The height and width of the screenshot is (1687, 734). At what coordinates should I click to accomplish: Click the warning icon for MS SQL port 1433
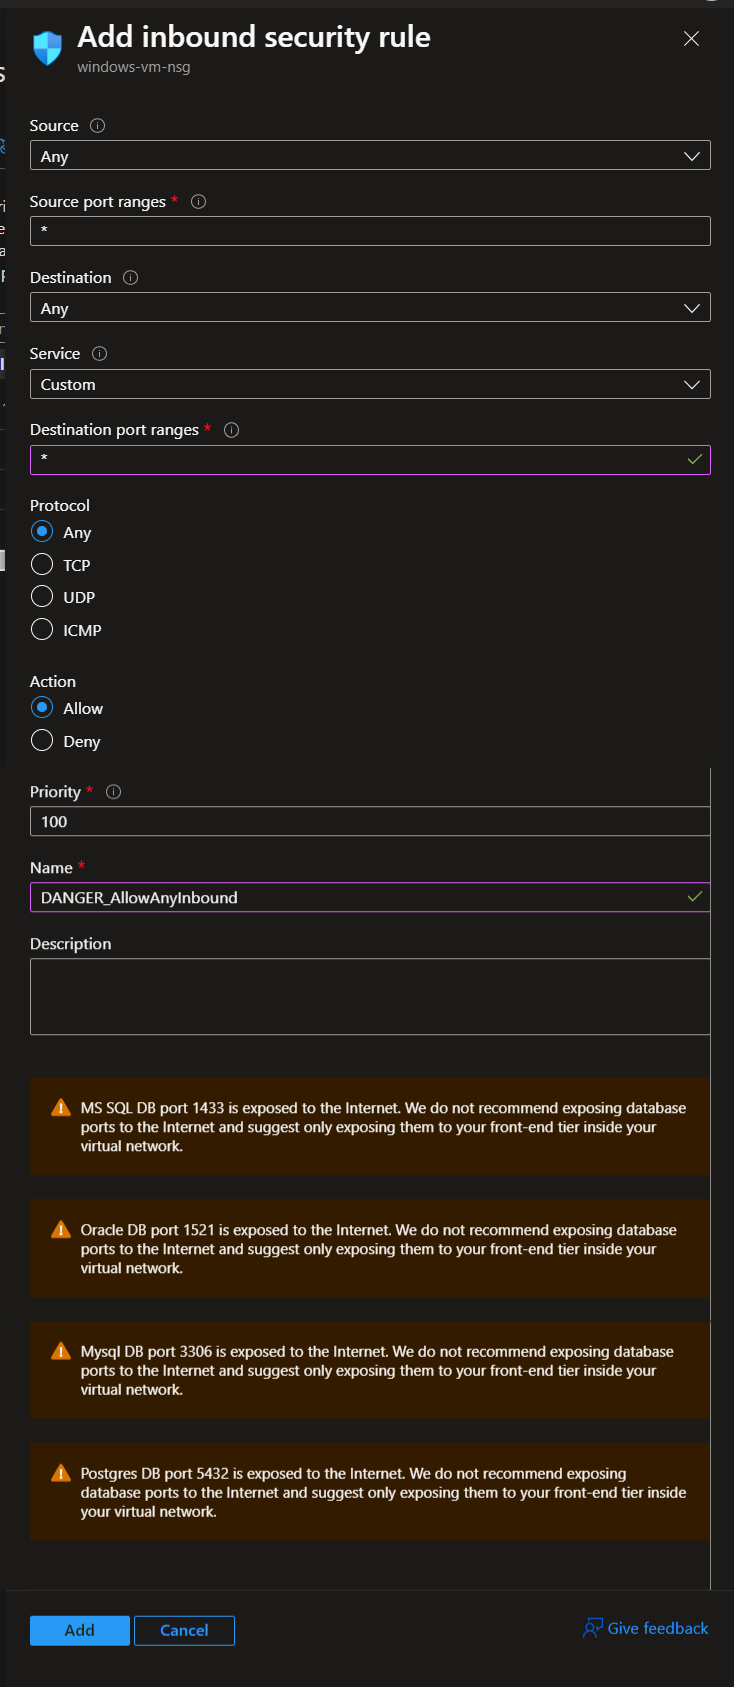coord(60,1107)
